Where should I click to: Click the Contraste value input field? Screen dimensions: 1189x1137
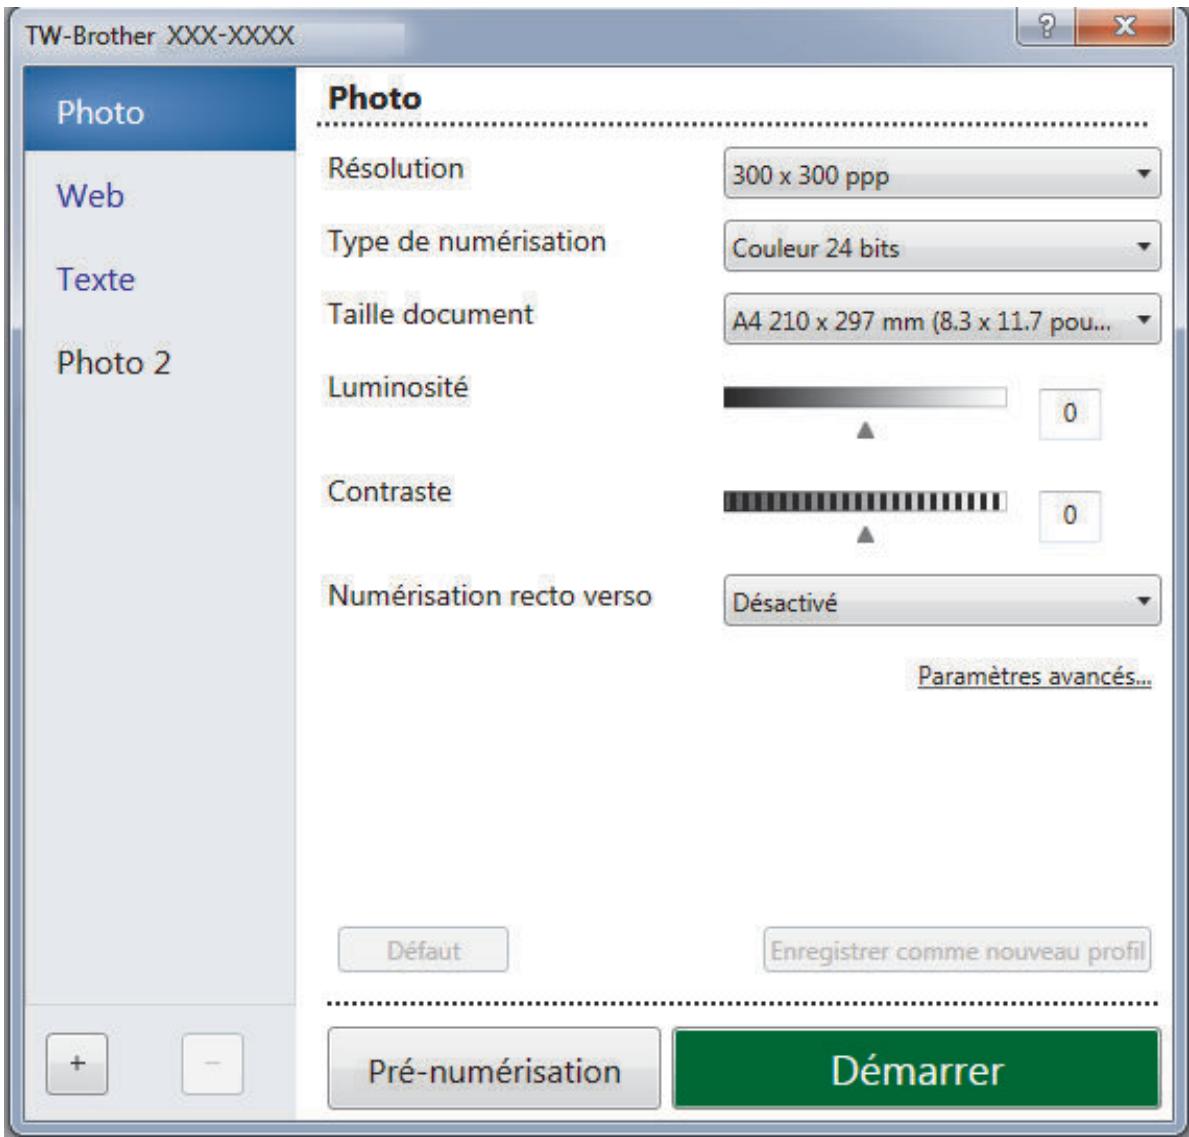pyautogui.click(x=1069, y=516)
